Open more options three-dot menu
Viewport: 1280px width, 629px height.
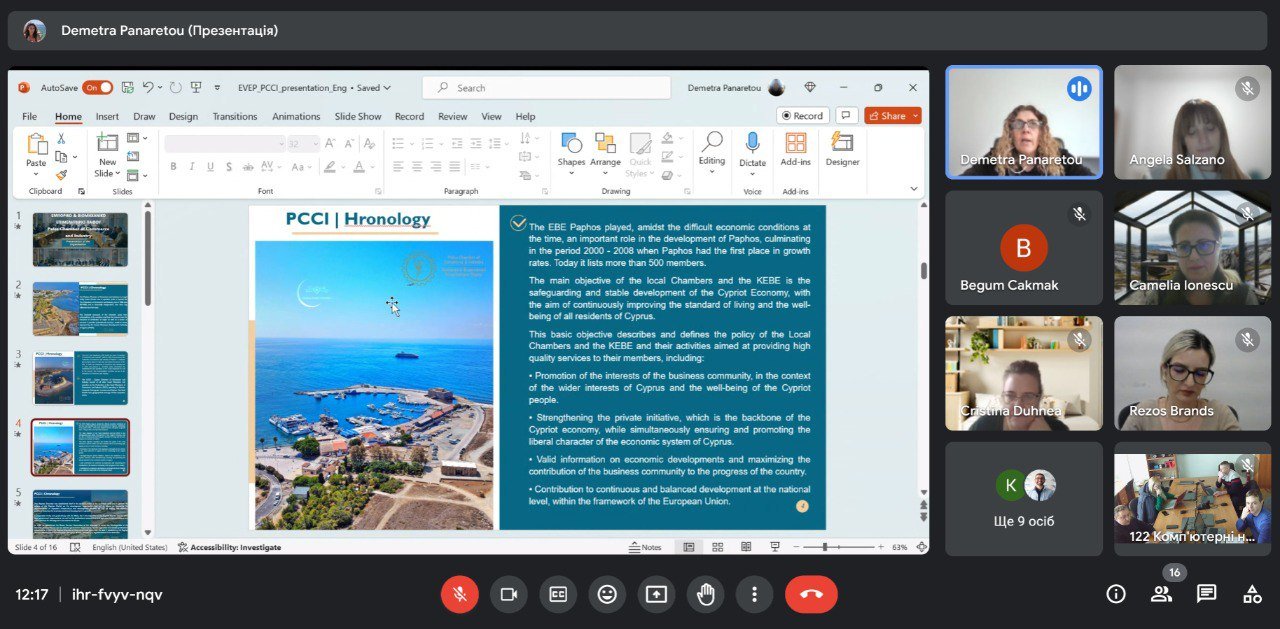(755, 594)
